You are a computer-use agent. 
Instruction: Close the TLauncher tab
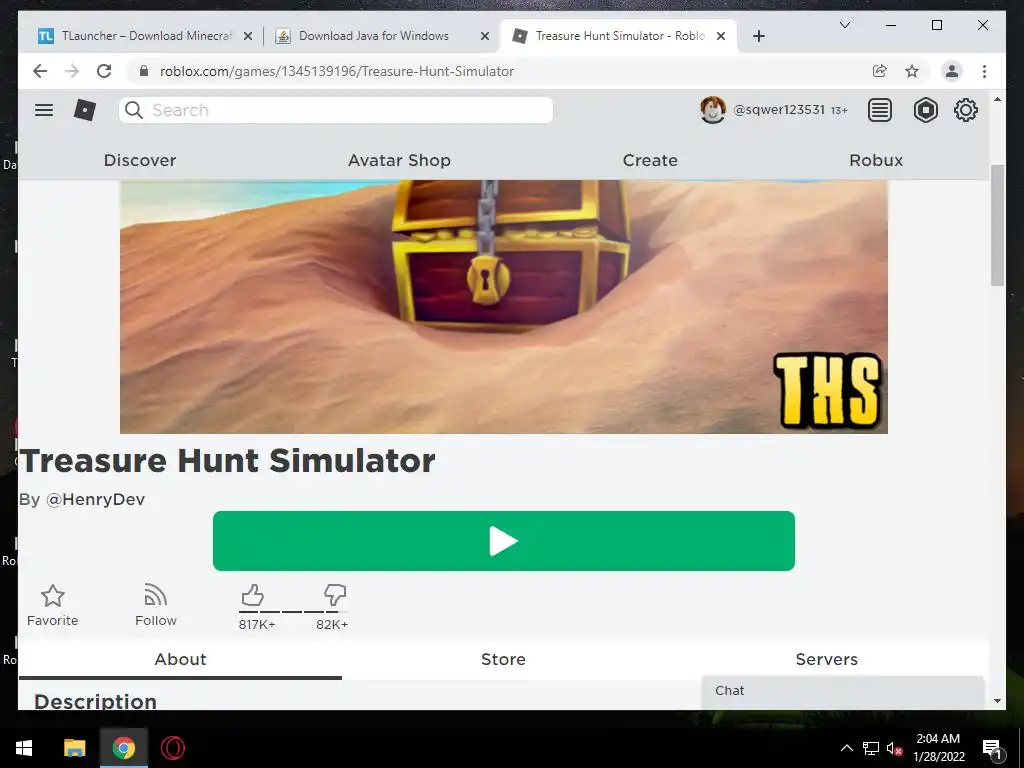248,36
